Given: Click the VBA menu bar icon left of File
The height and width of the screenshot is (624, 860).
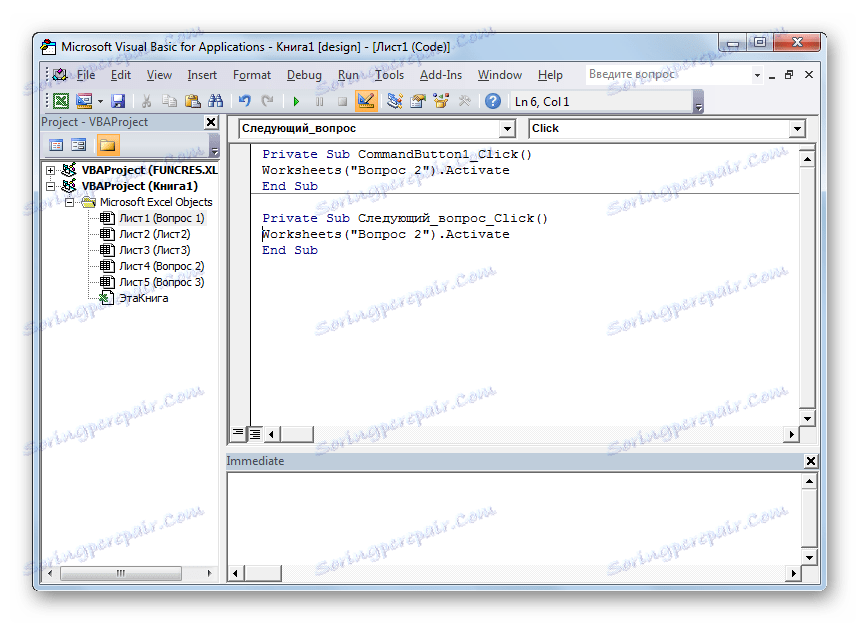Looking at the screenshot, I should 59,75.
